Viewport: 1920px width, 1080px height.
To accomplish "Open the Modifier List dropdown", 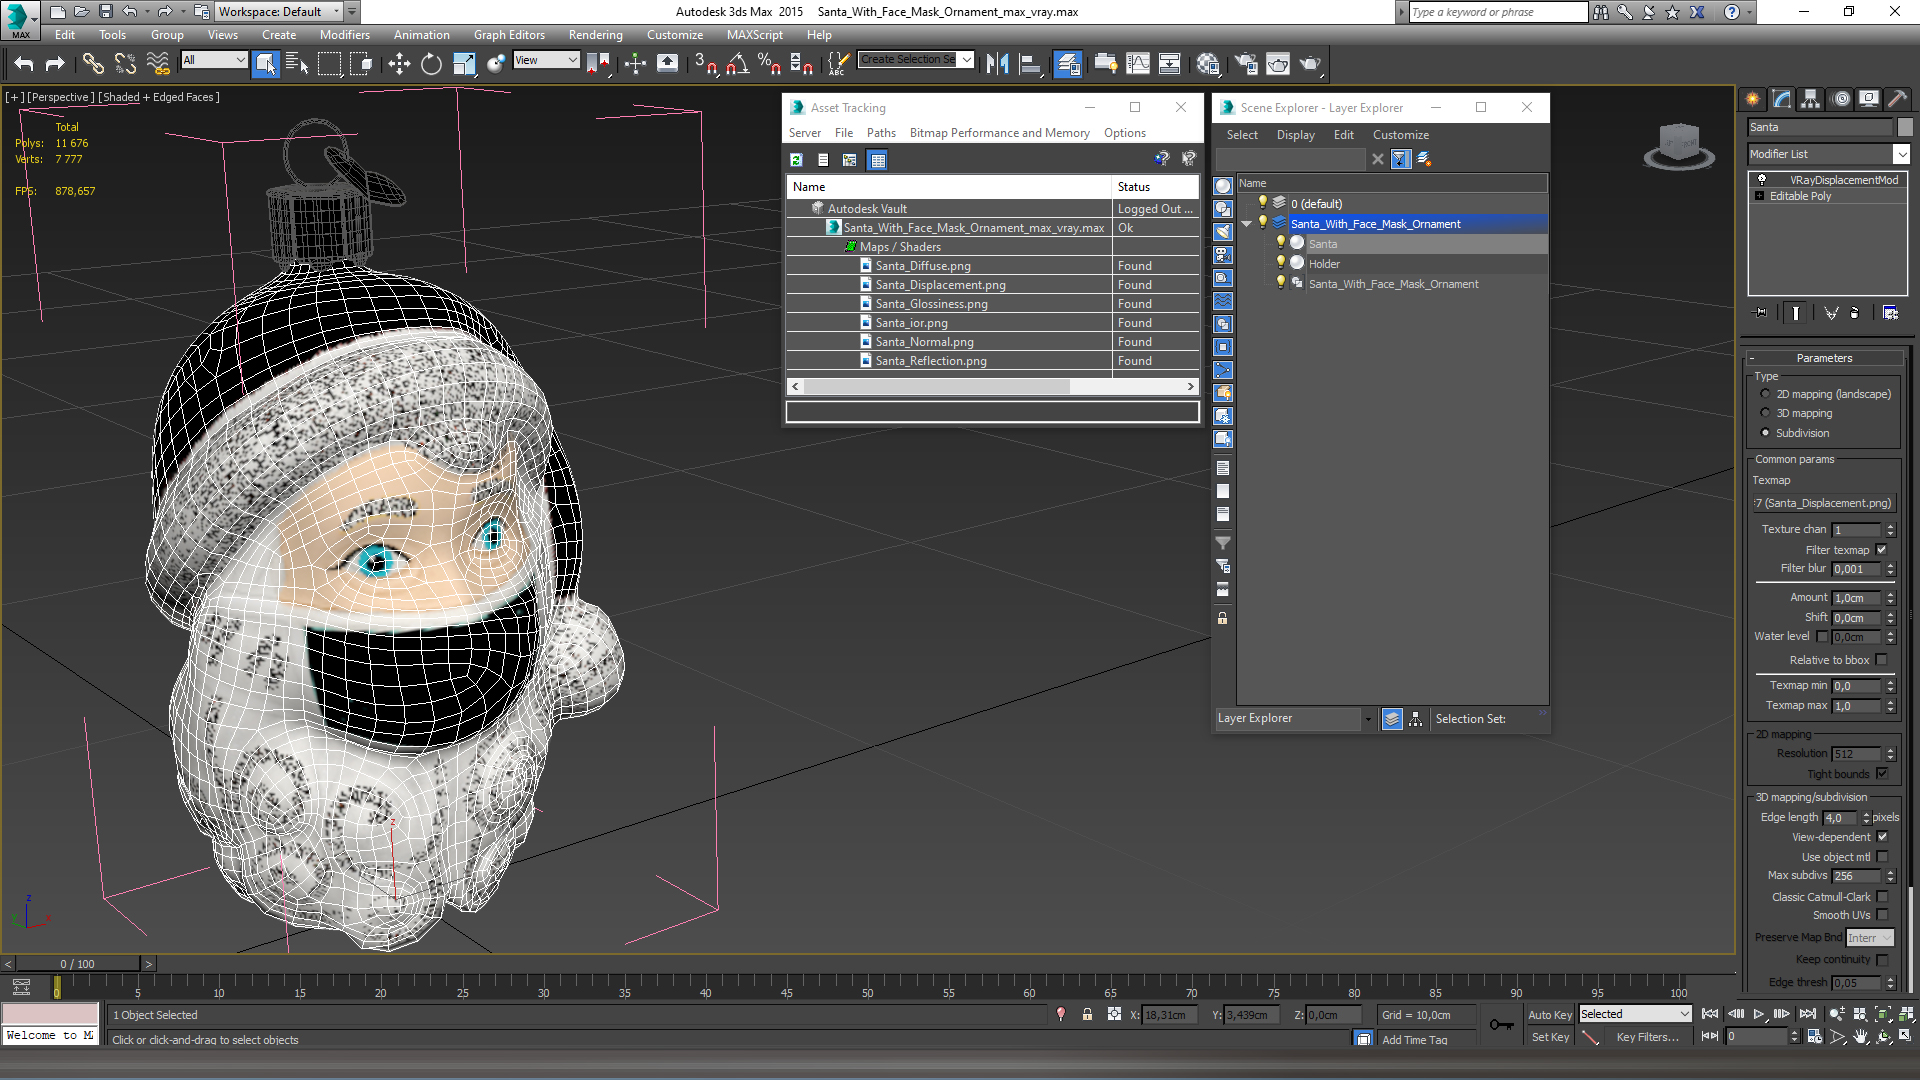I will [1901, 154].
